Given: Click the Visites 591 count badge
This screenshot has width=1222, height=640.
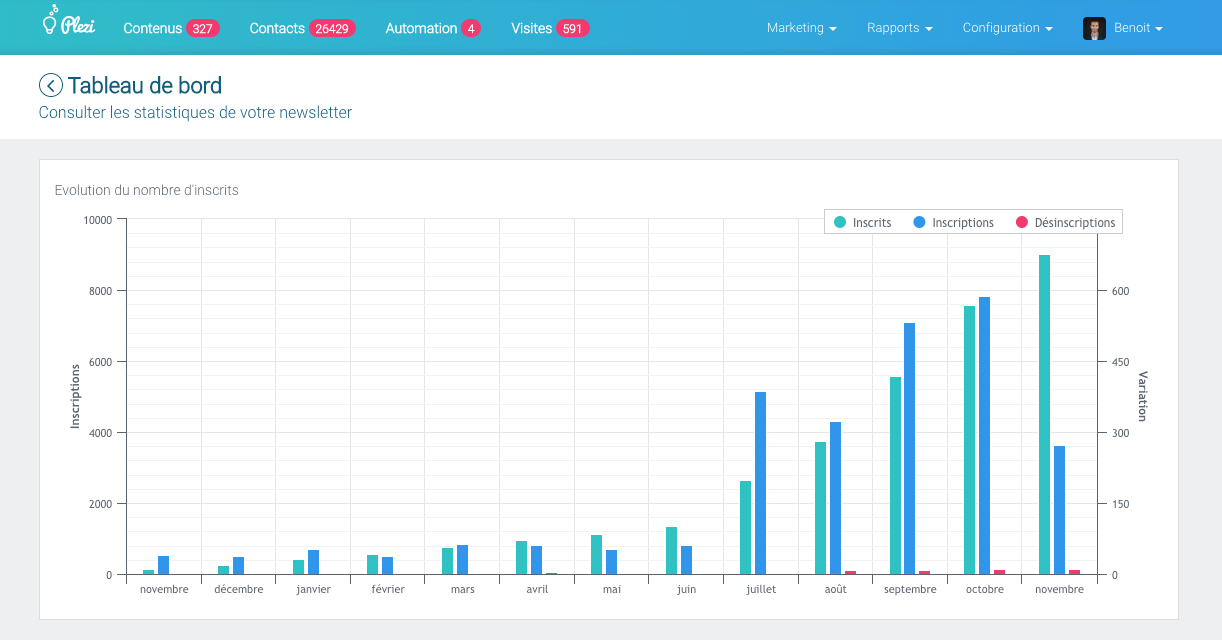Looking at the screenshot, I should [x=572, y=29].
